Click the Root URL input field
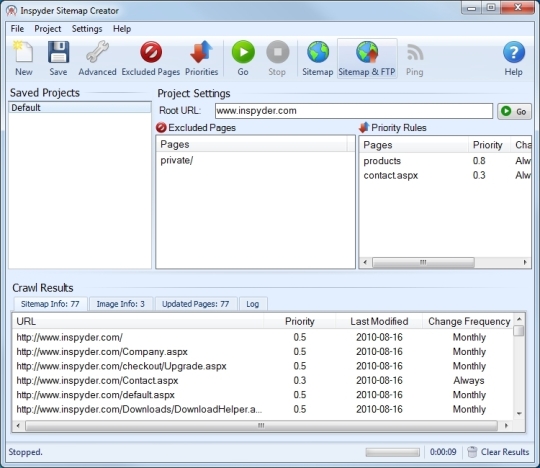This screenshot has height=468, width=540. click(x=354, y=111)
